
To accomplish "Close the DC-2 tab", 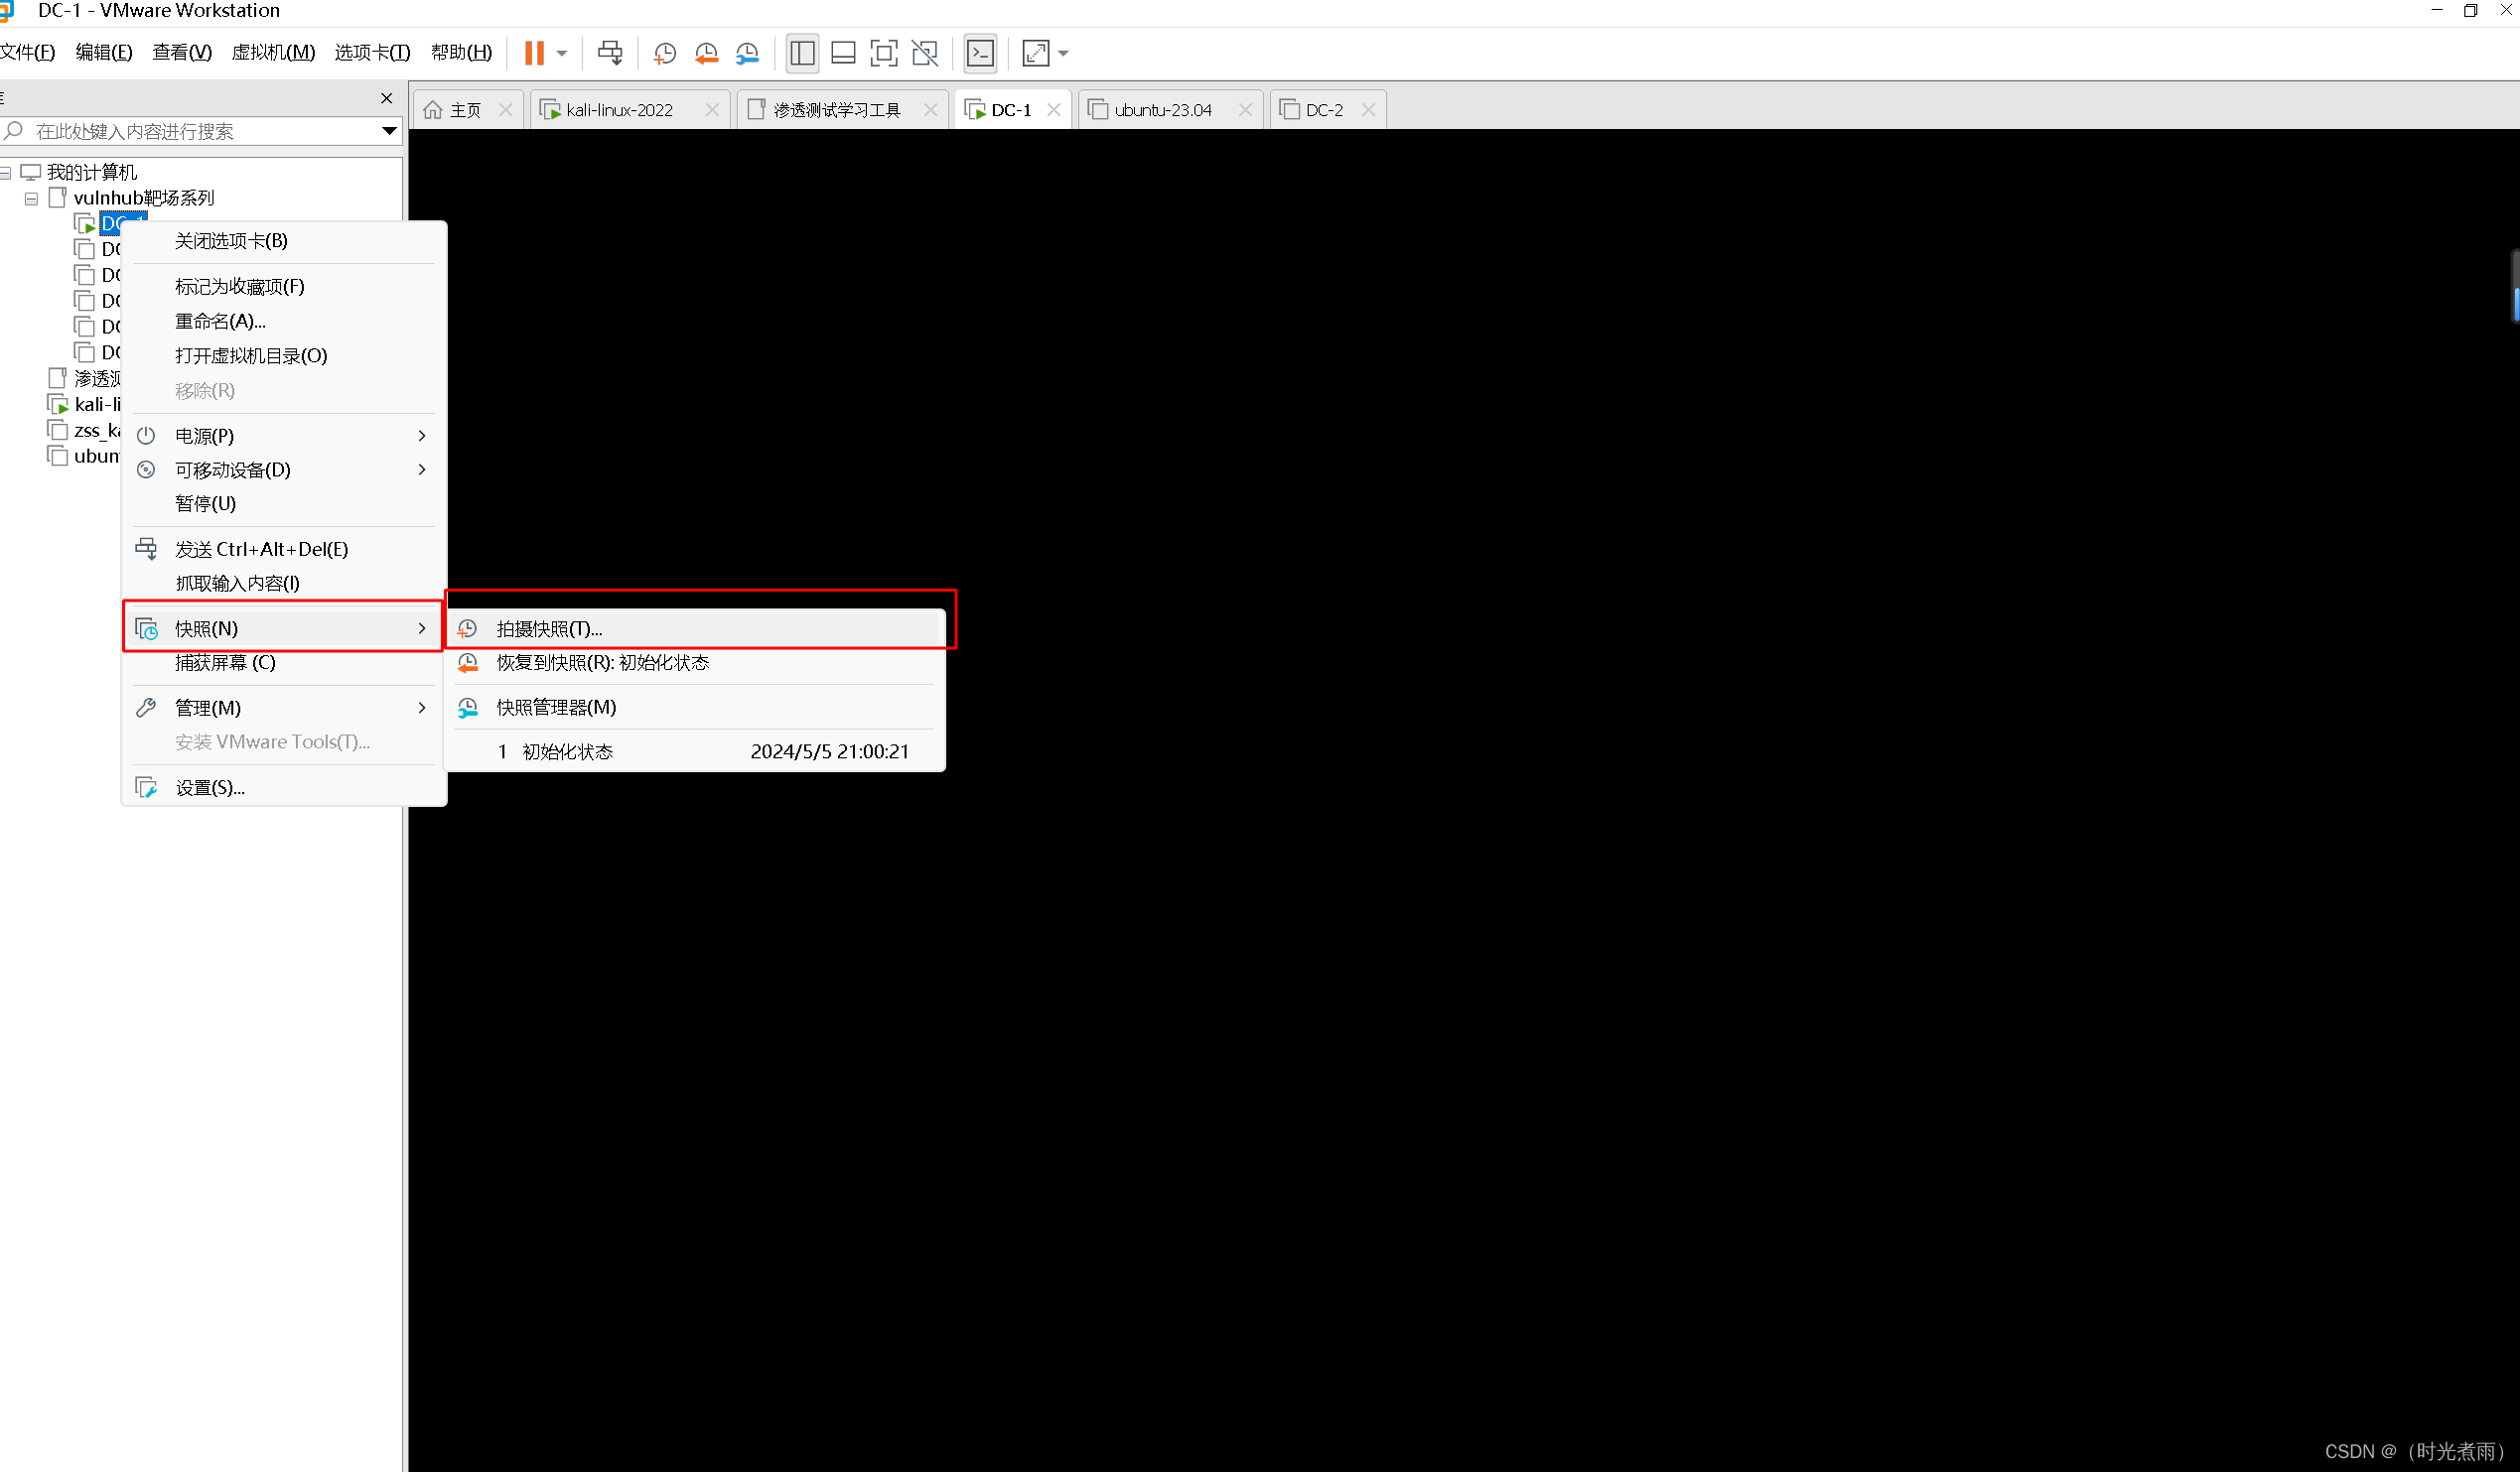I will [1368, 110].
